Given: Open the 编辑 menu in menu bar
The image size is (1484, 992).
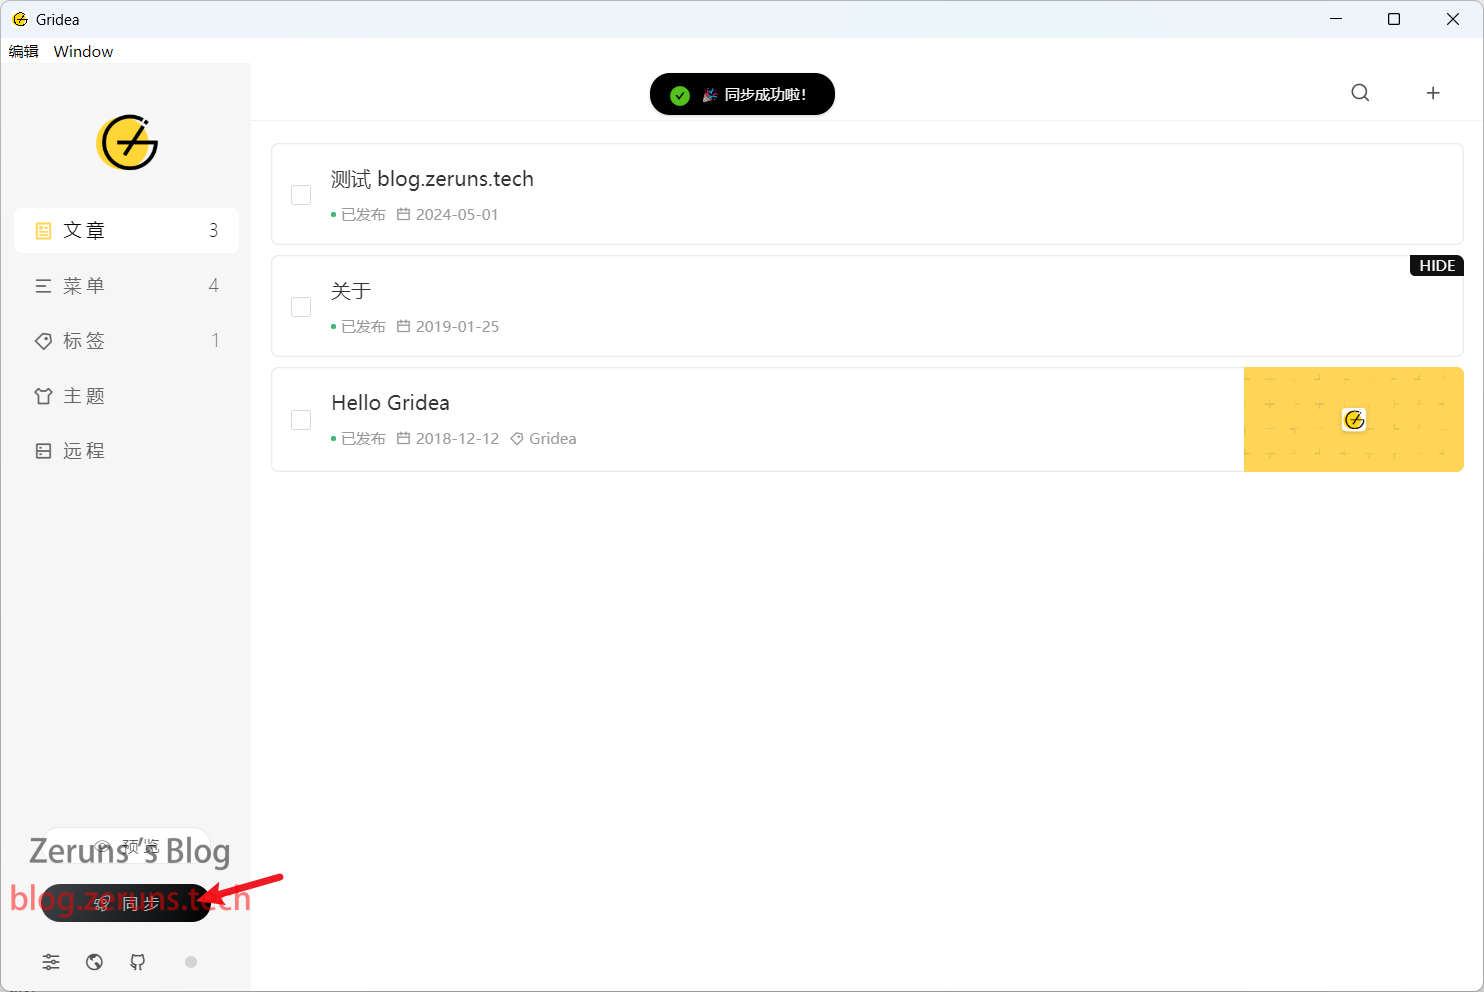Looking at the screenshot, I should click(24, 51).
